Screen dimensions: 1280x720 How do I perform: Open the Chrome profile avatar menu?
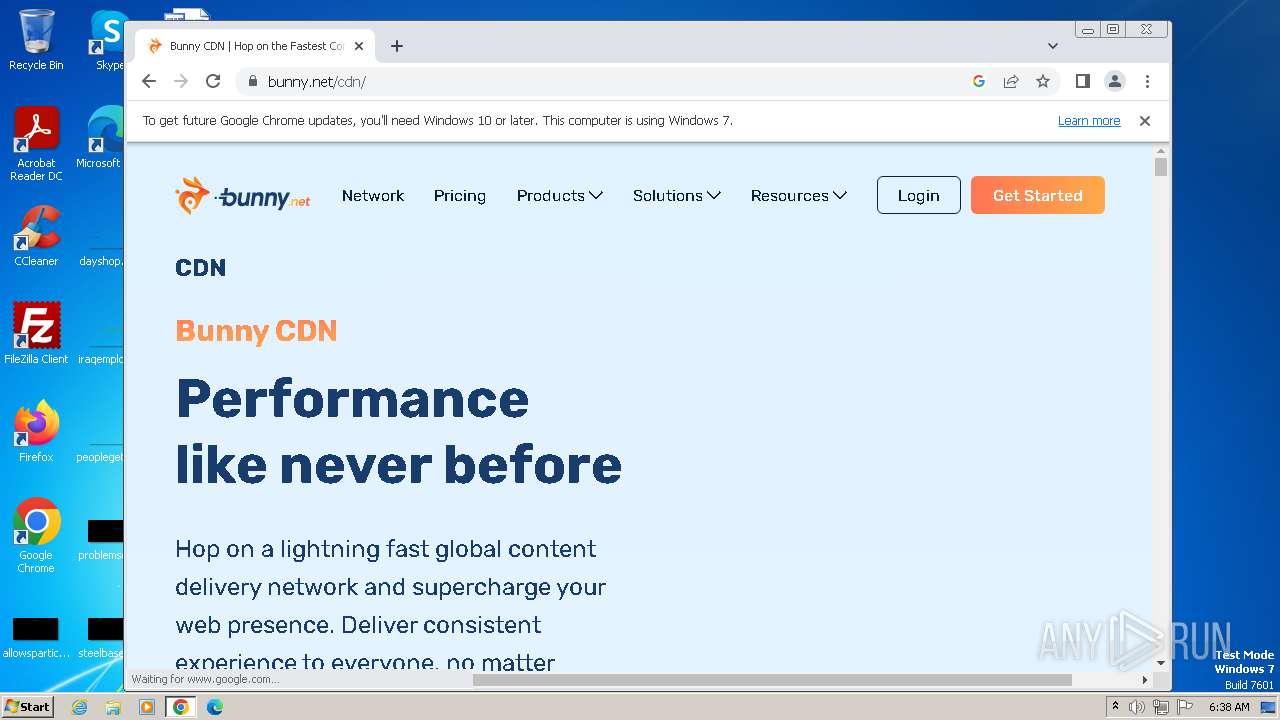click(x=1115, y=82)
